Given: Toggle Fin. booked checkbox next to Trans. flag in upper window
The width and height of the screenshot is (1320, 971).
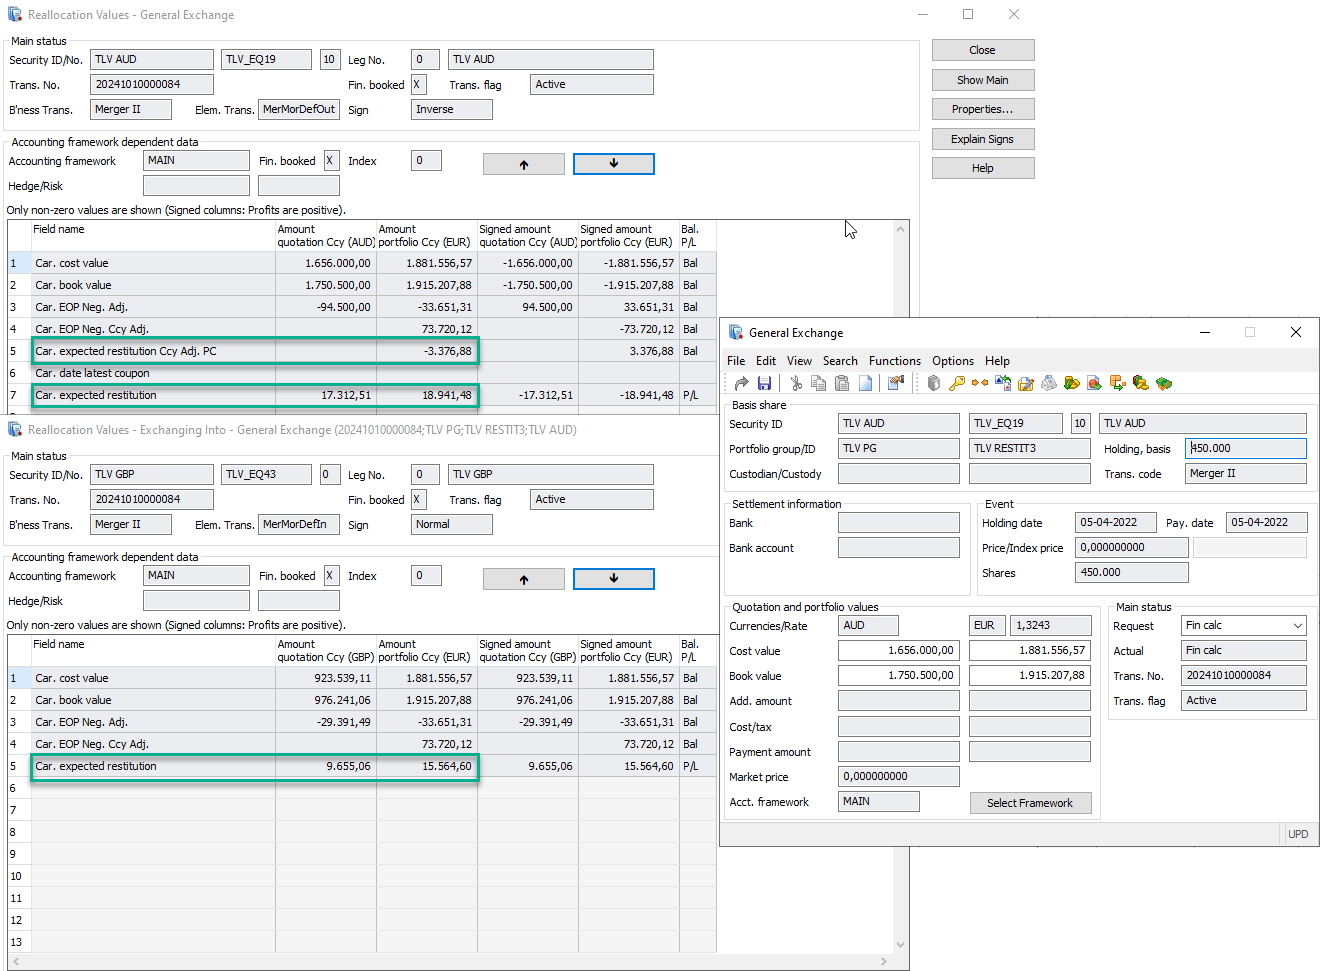Looking at the screenshot, I should [x=418, y=84].
